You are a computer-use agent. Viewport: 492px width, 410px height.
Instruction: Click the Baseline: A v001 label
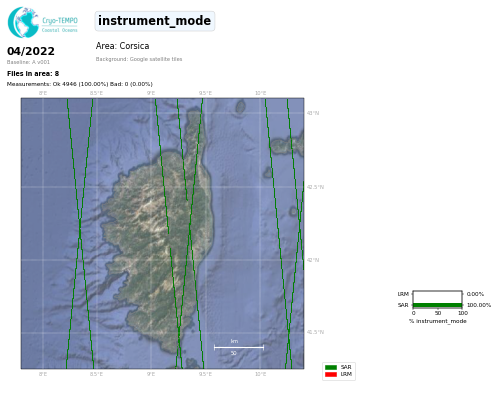coord(28,62)
